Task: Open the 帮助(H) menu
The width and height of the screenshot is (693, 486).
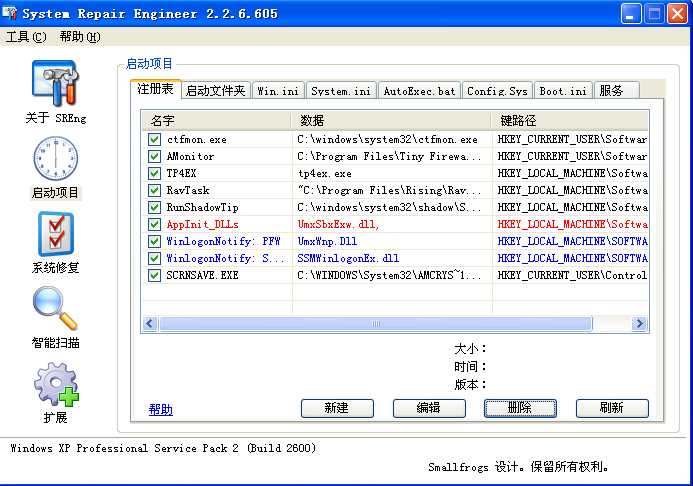Action: pyautogui.click(x=80, y=37)
